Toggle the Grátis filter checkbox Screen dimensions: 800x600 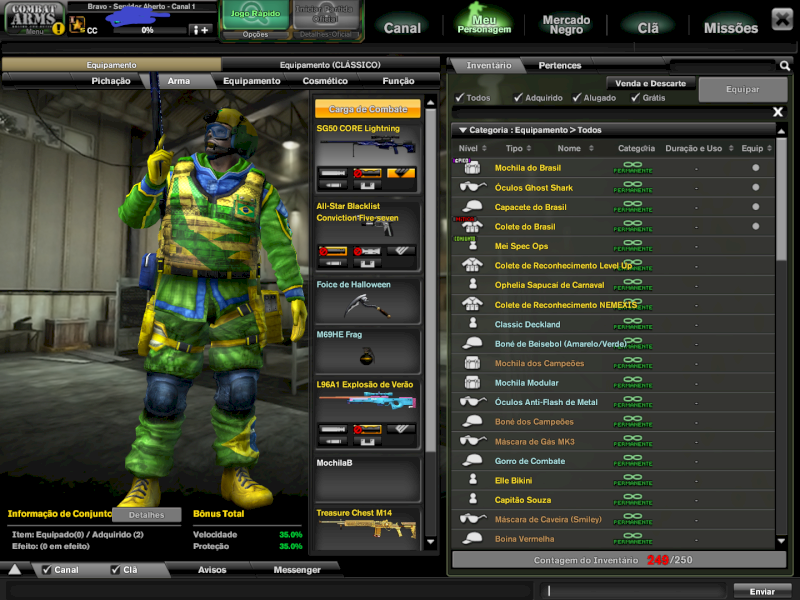coord(635,97)
